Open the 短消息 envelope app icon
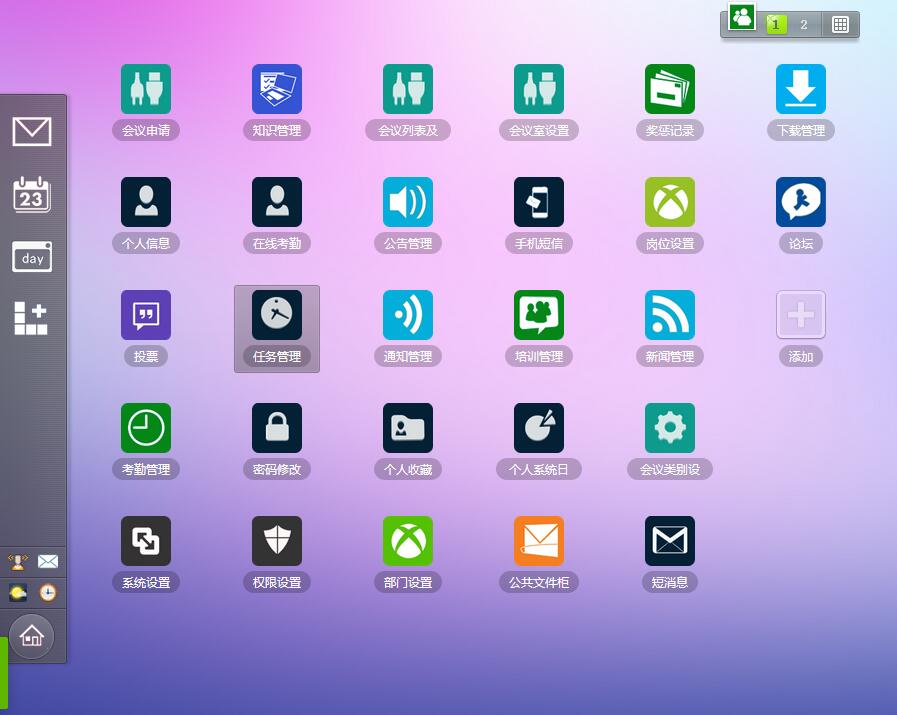Image resolution: width=897 pixels, height=715 pixels. coord(670,541)
